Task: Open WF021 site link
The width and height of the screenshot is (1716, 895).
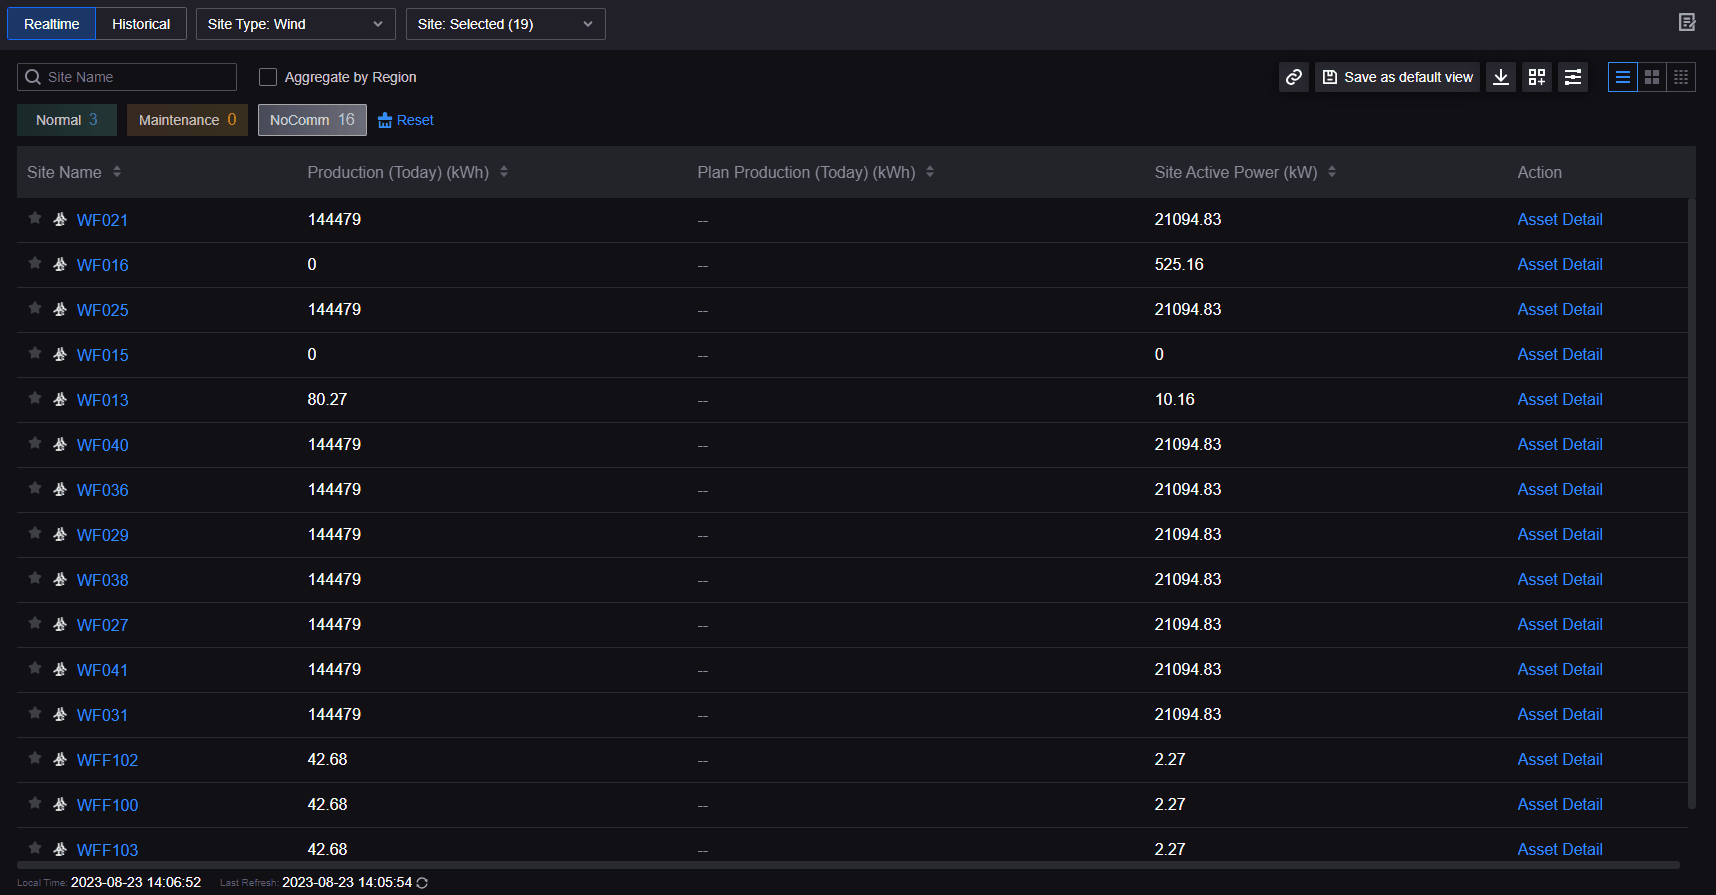Action: point(102,220)
